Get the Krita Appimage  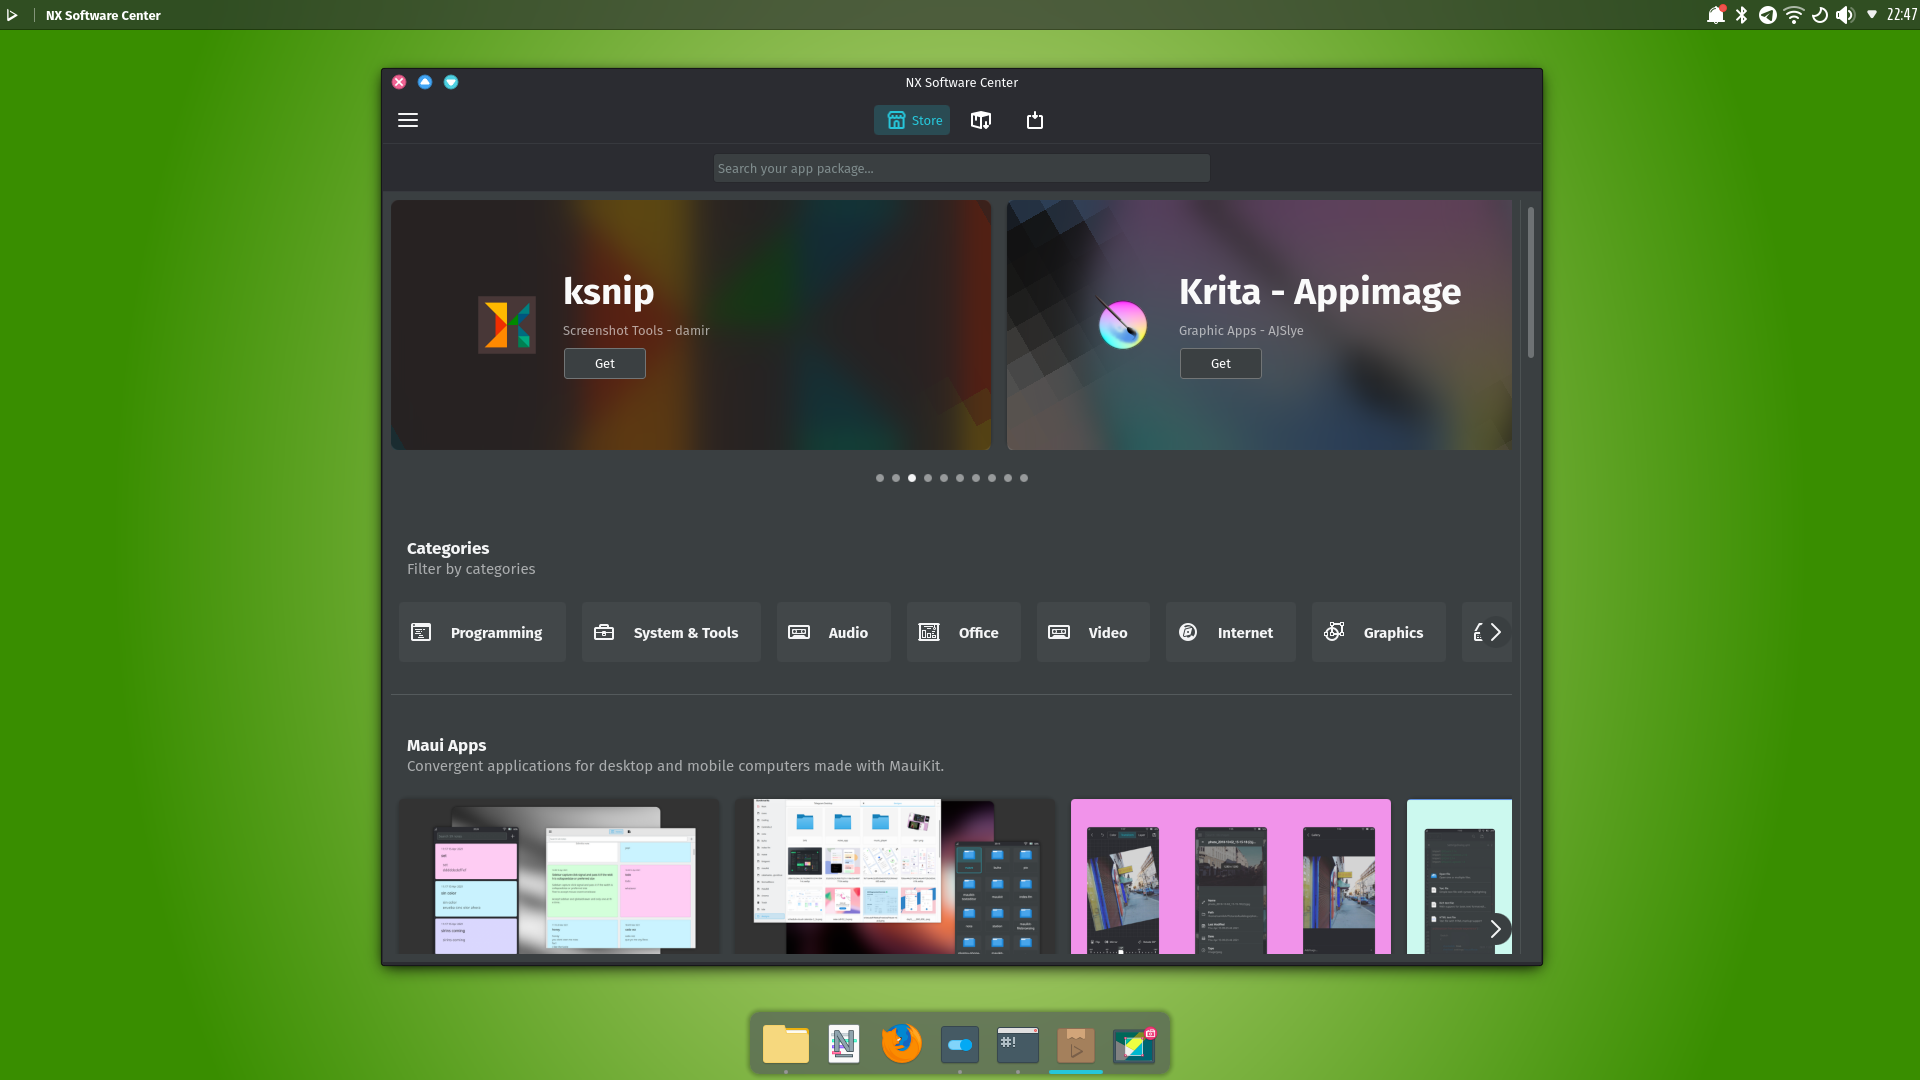pyautogui.click(x=1220, y=364)
